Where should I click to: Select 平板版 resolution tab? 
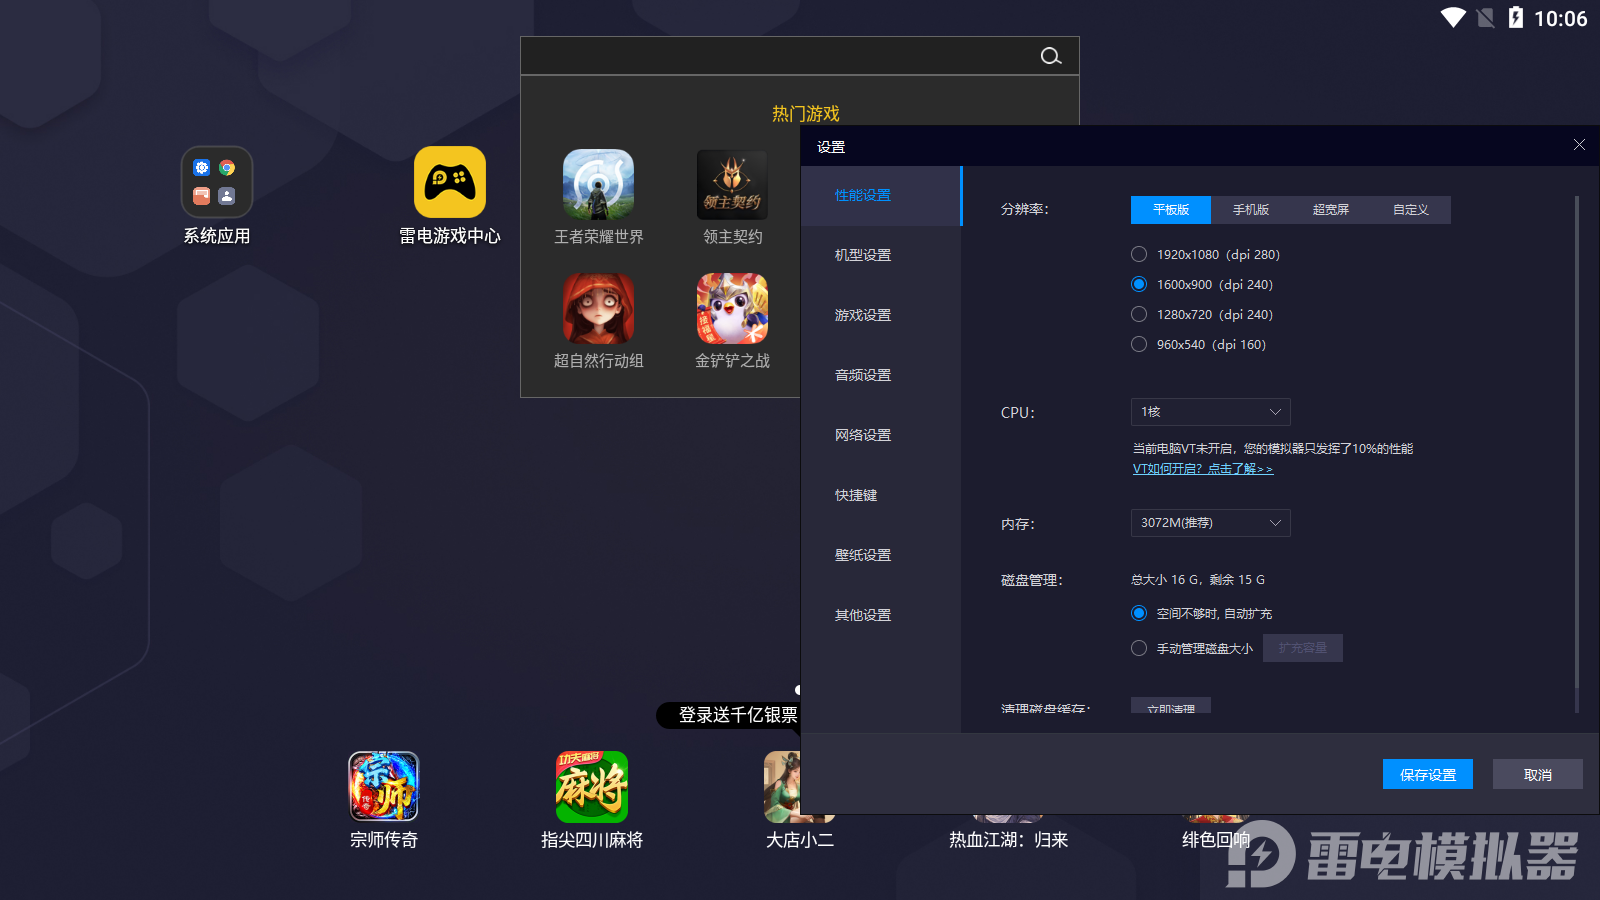coord(1171,210)
